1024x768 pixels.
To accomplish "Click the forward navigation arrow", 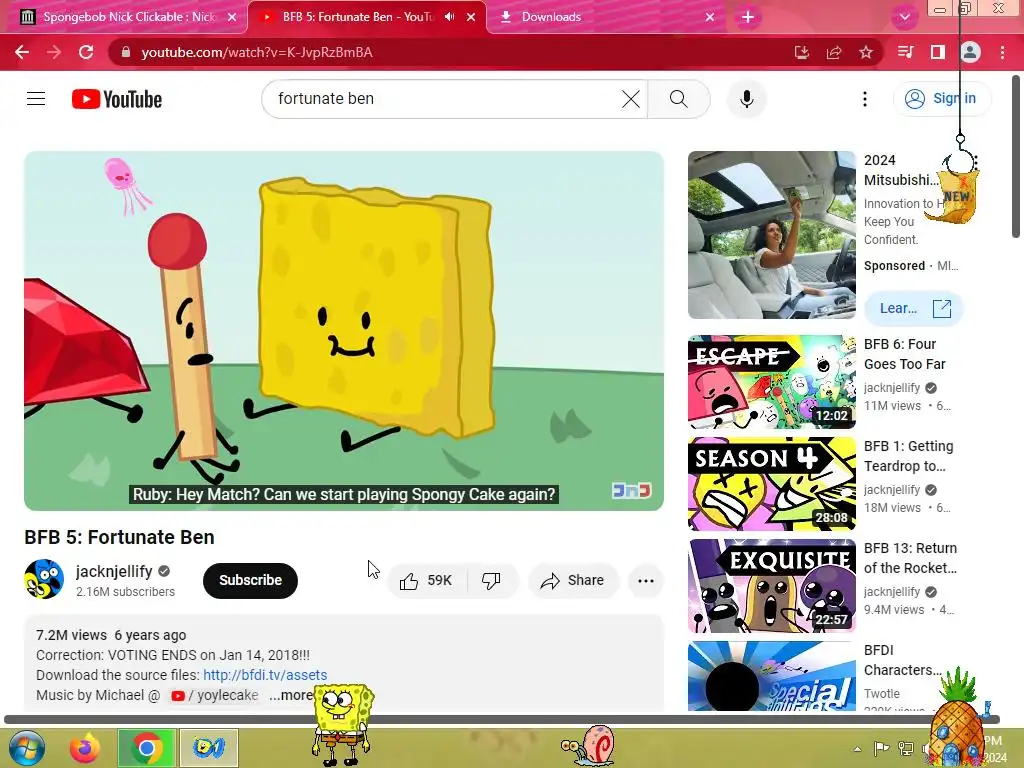I will coord(54,52).
